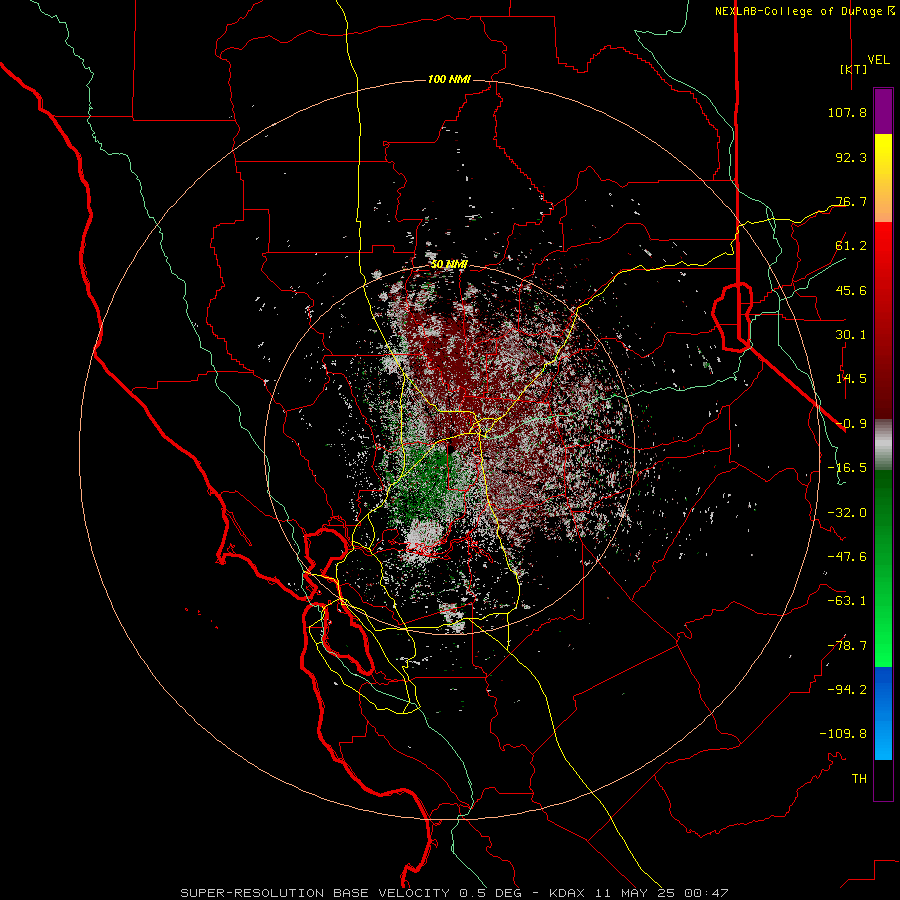Click the purple band of the color scale
The height and width of the screenshot is (900, 900).
[883, 111]
